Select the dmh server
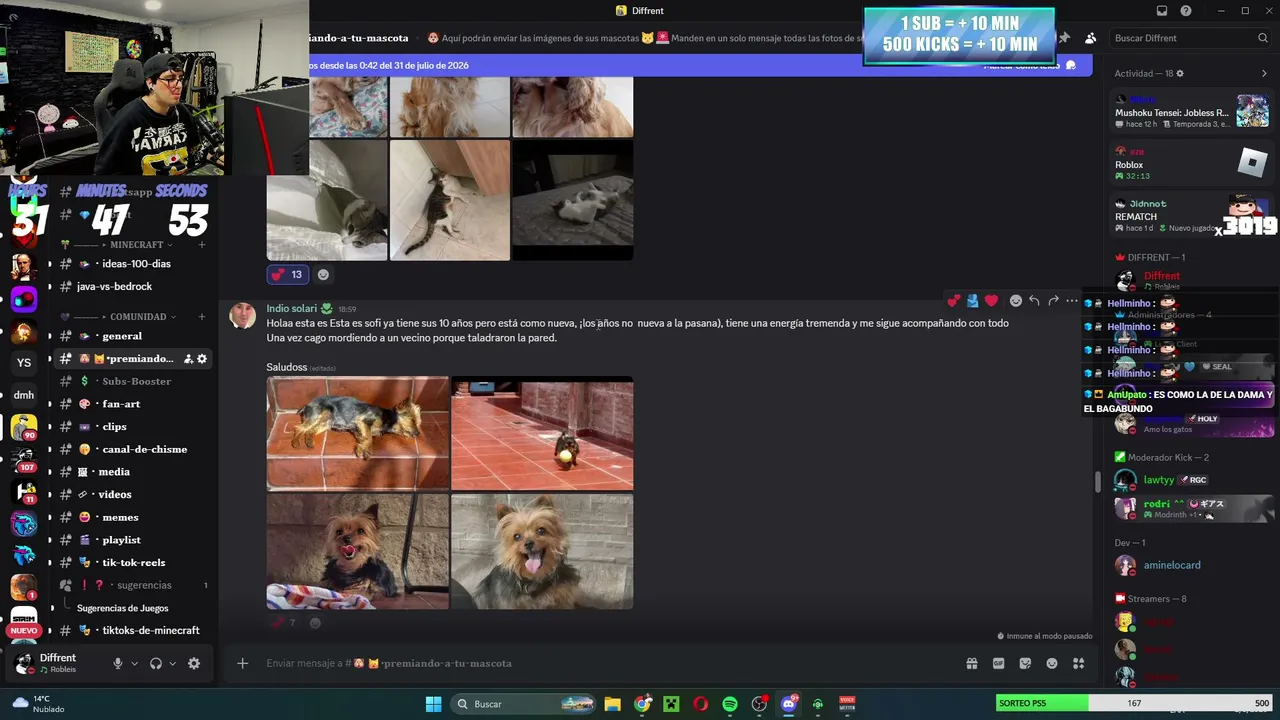1280x720 pixels. click(24, 395)
